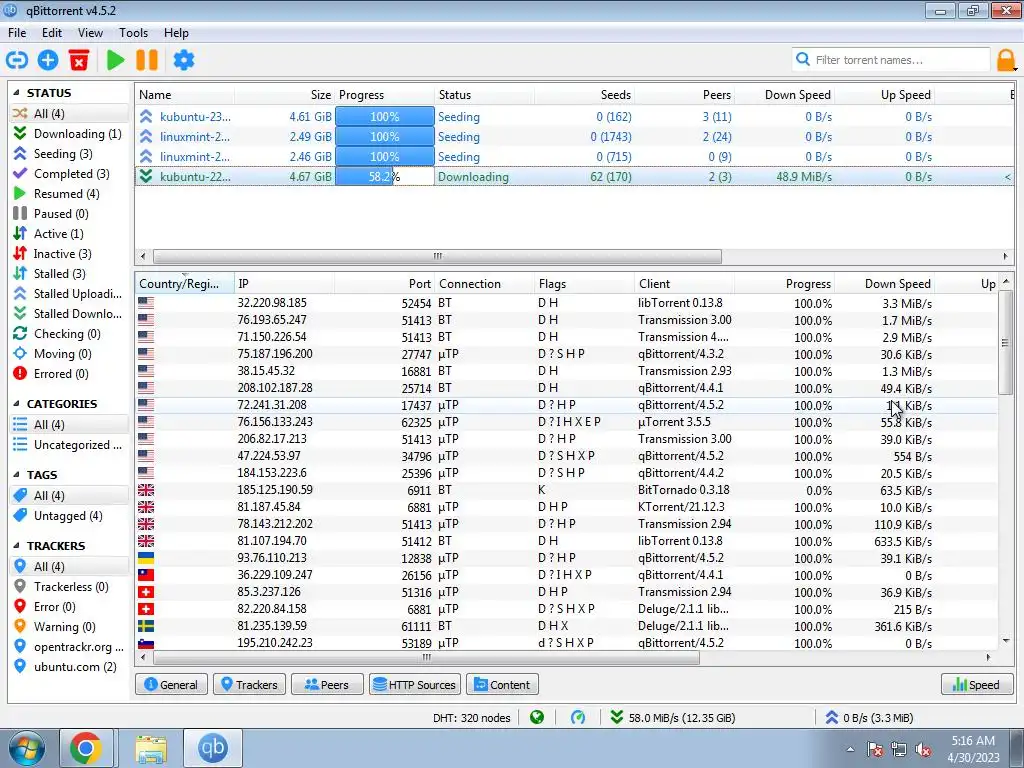Screen dimensions: 1024x768
Task: Click the 58.2% progress bar of kubuntu-22
Action: pos(385,176)
